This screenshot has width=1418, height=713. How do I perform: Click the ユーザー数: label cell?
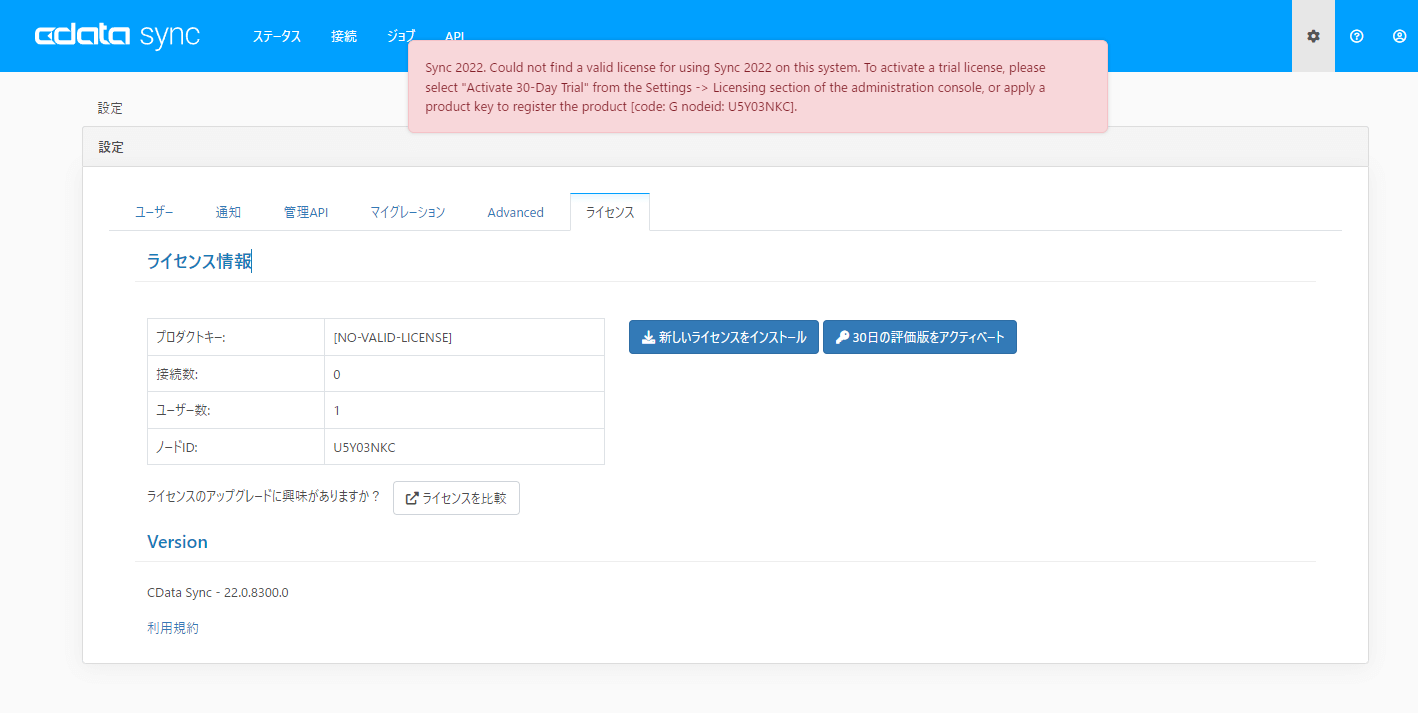[236, 410]
